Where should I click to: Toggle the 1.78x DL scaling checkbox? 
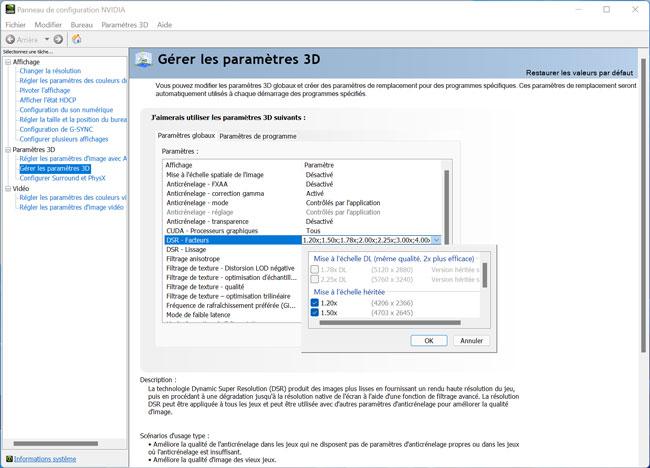click(313, 268)
